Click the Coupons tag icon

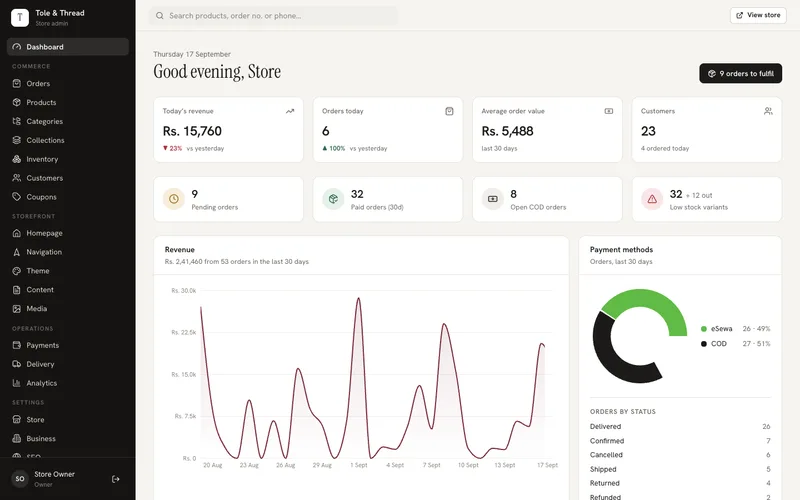17,196
